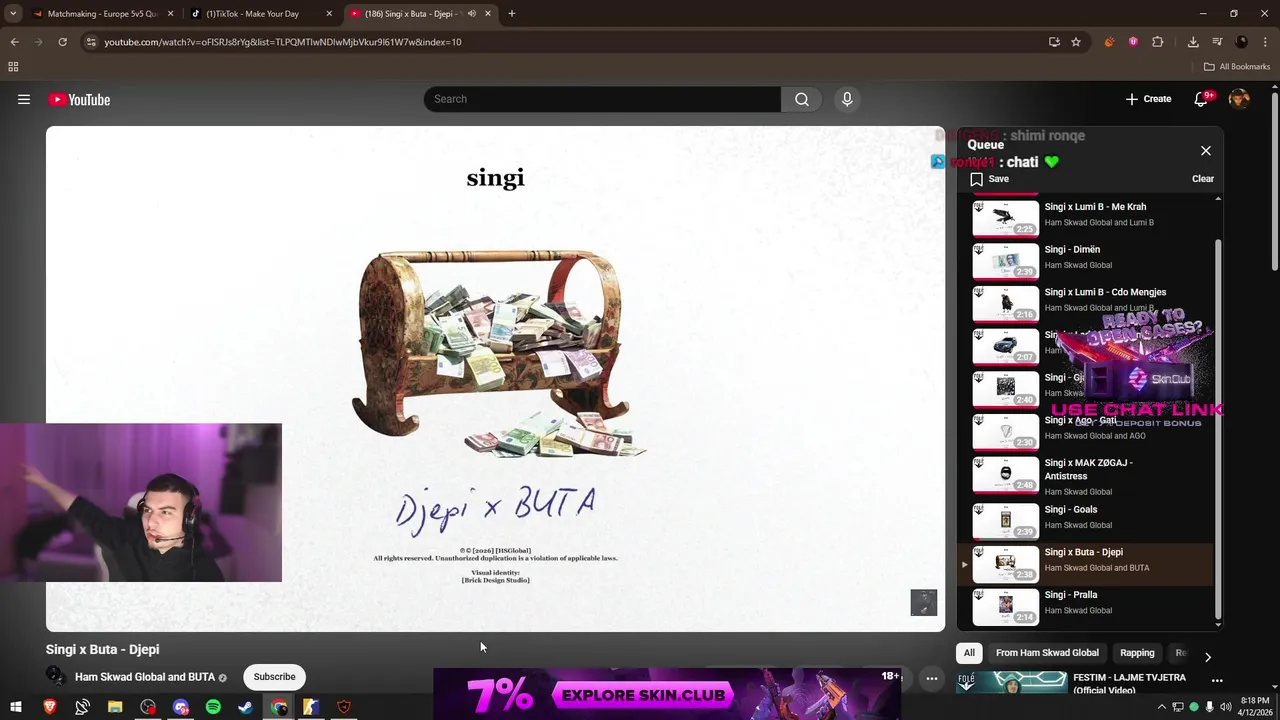Open the volume control in system tray
Screen dimensions: 1280x720
1225,707
